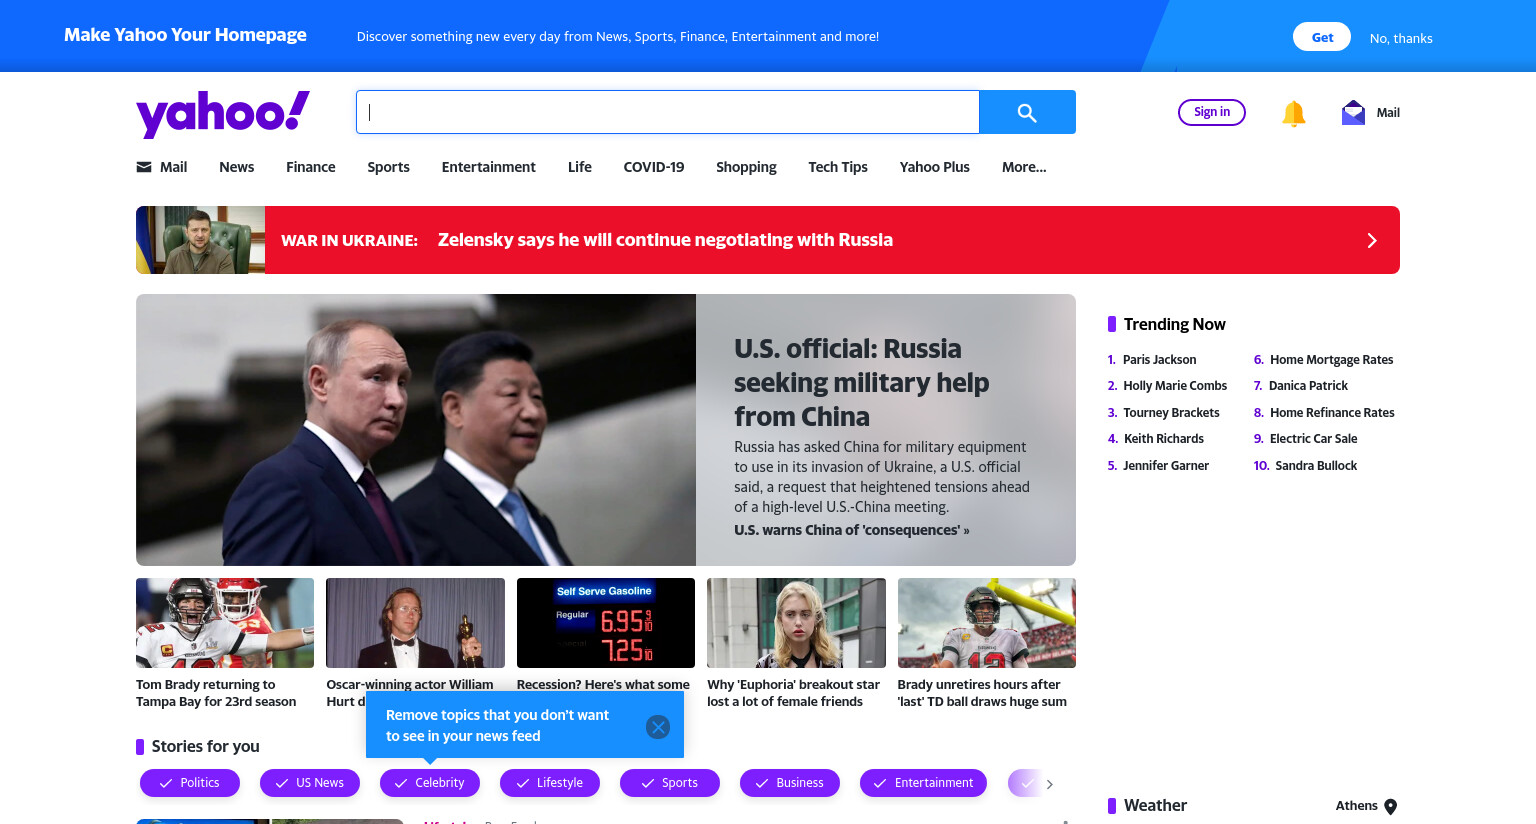Open the Finance navigation tab
Image resolution: width=1536 pixels, height=824 pixels.
point(311,167)
